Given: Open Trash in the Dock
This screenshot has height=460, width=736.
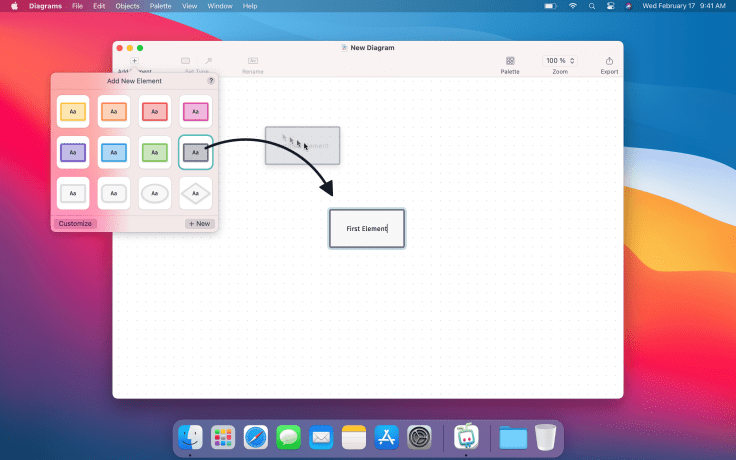Looking at the screenshot, I should [545, 437].
